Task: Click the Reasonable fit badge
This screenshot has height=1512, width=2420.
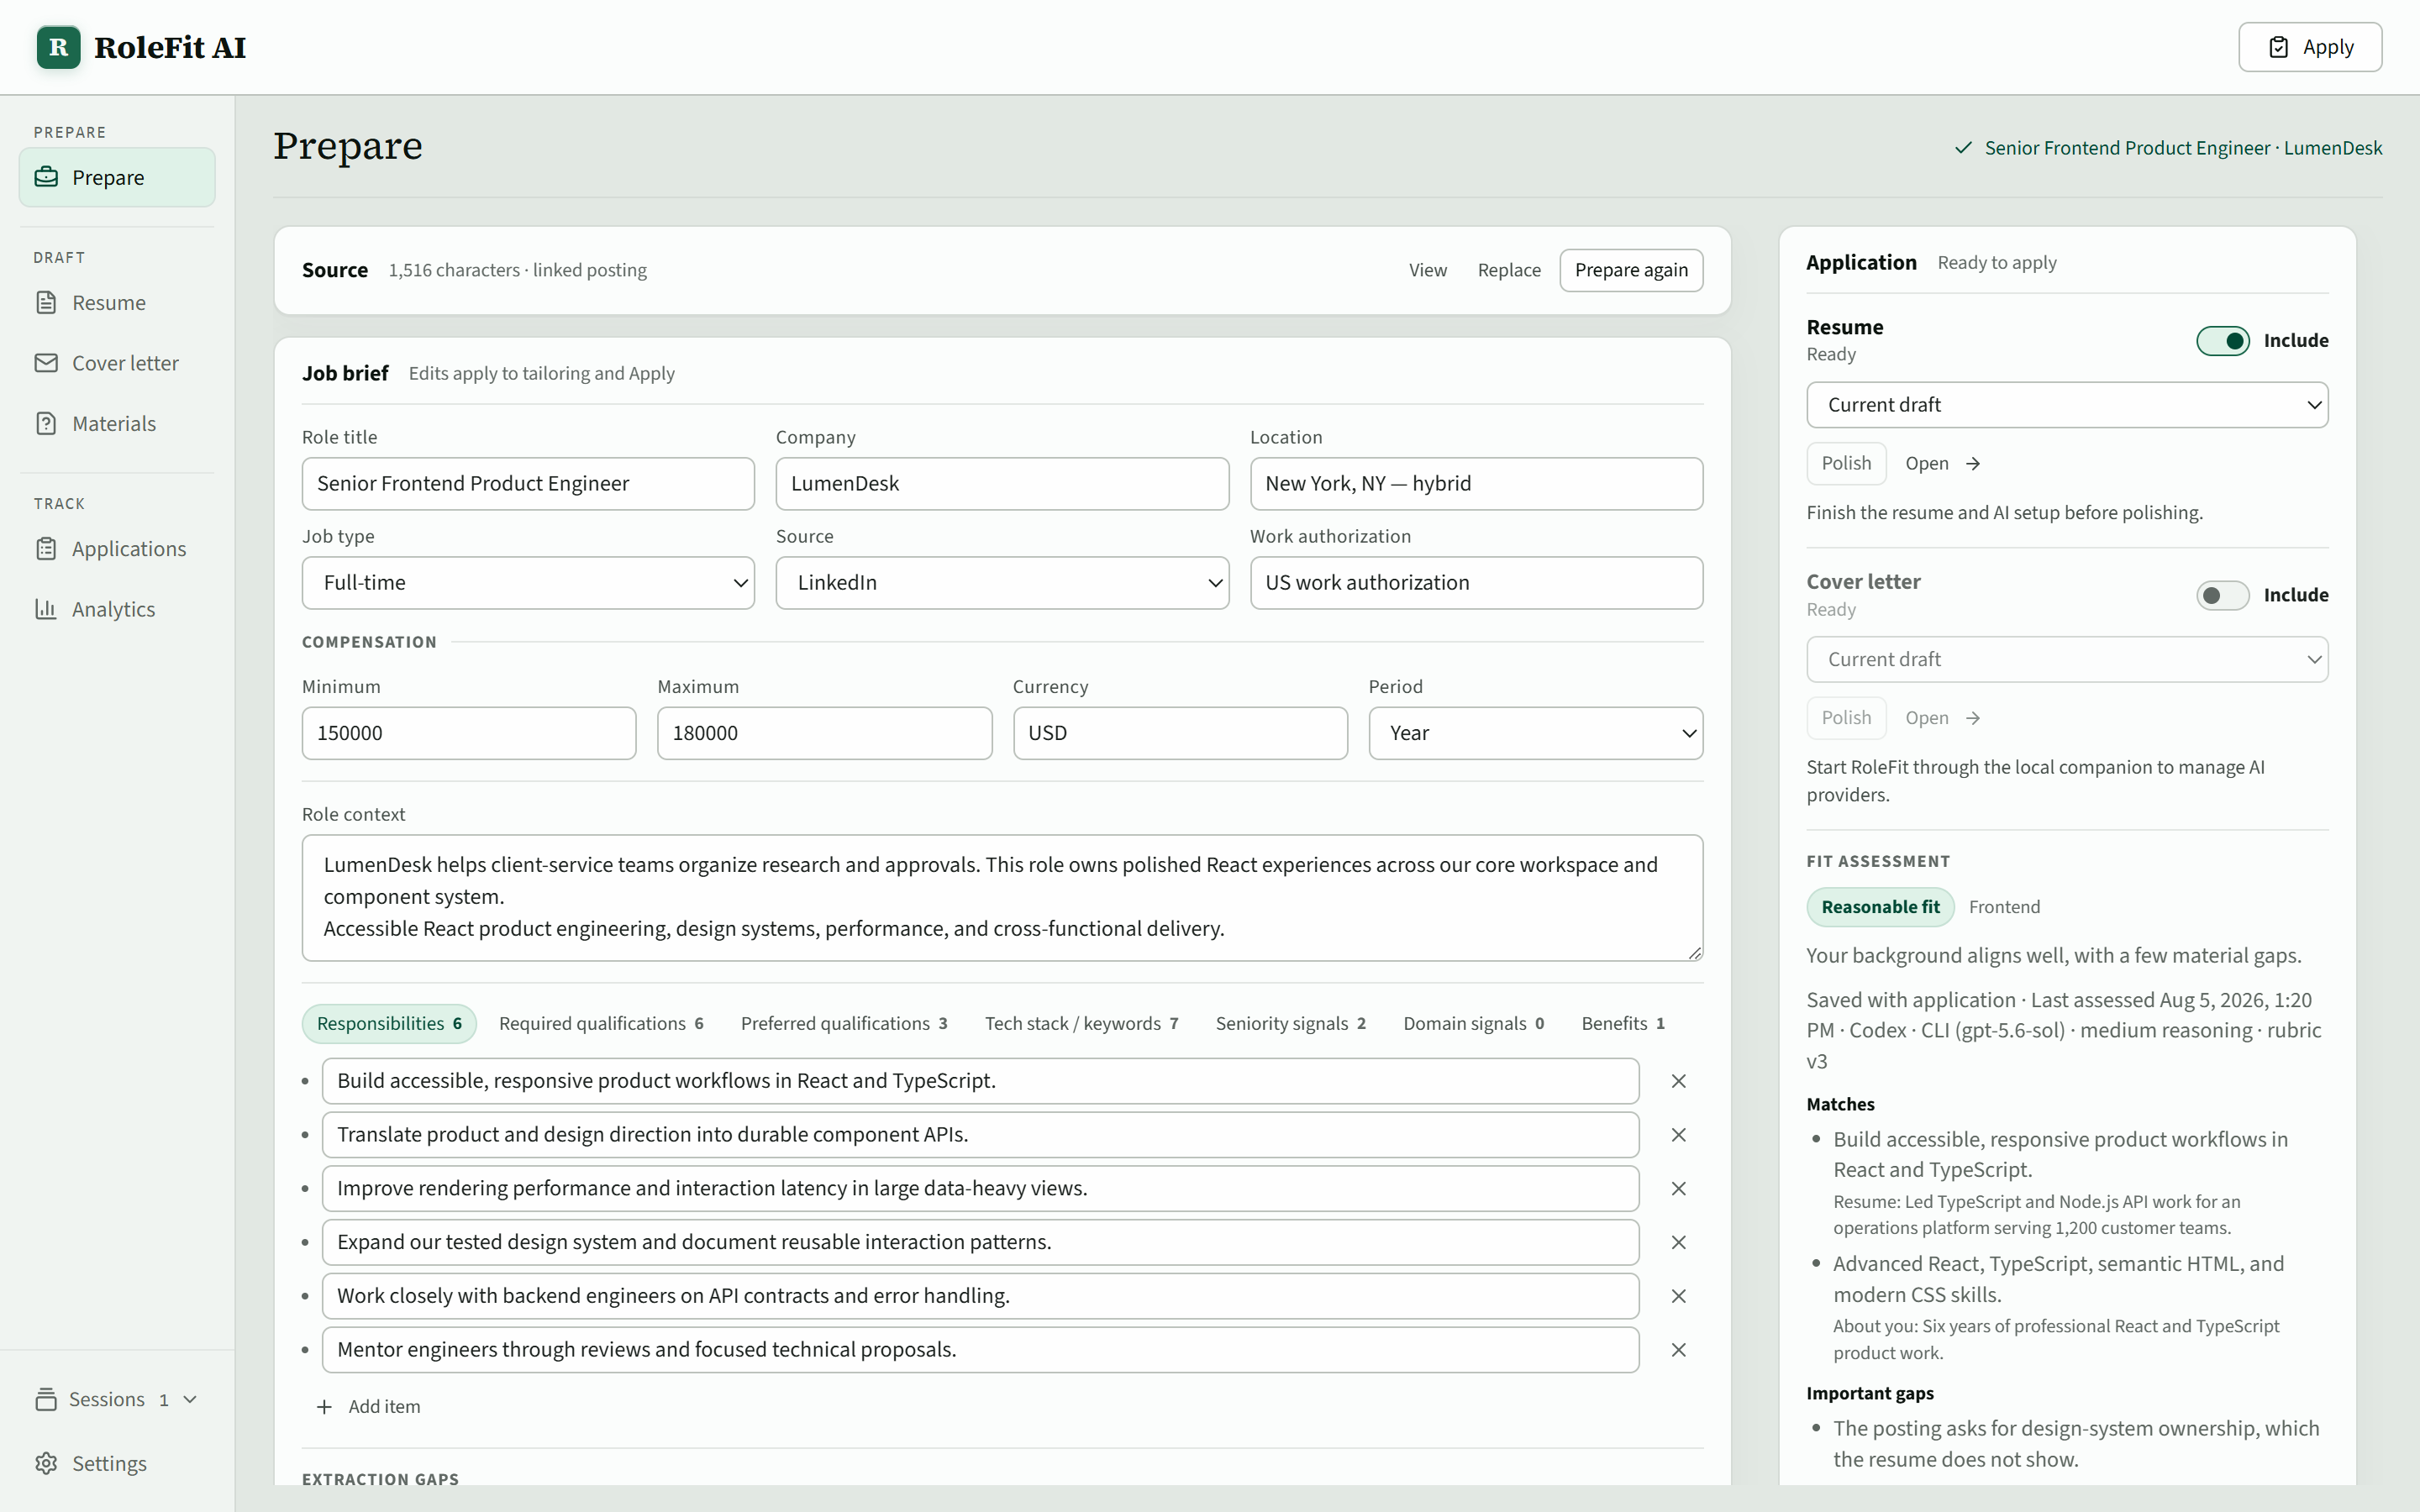Action: pos(1880,907)
